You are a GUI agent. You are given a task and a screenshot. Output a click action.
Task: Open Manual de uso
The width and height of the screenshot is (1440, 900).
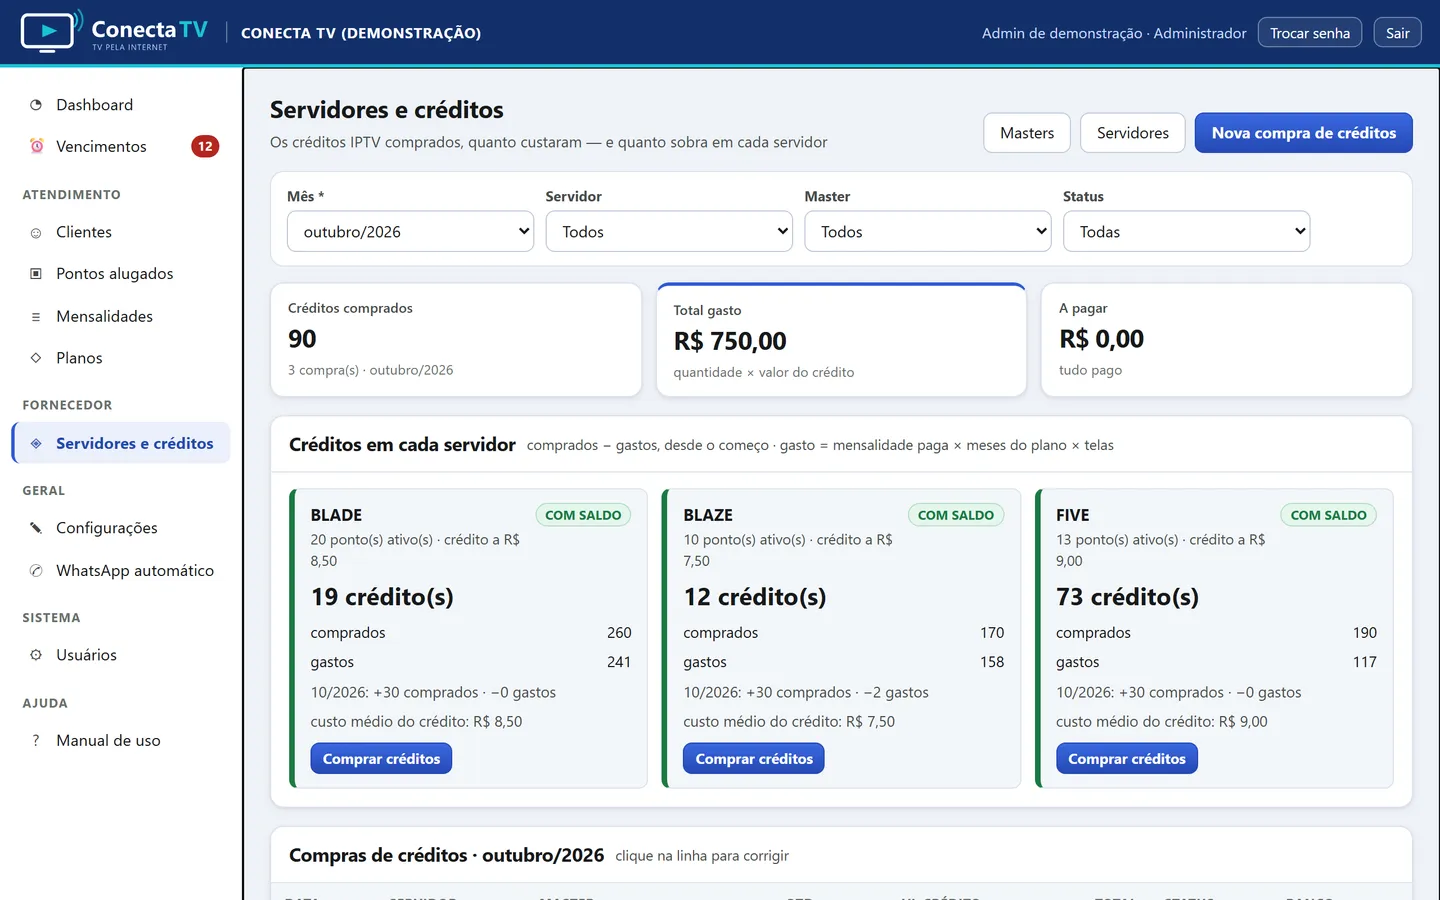121,741
